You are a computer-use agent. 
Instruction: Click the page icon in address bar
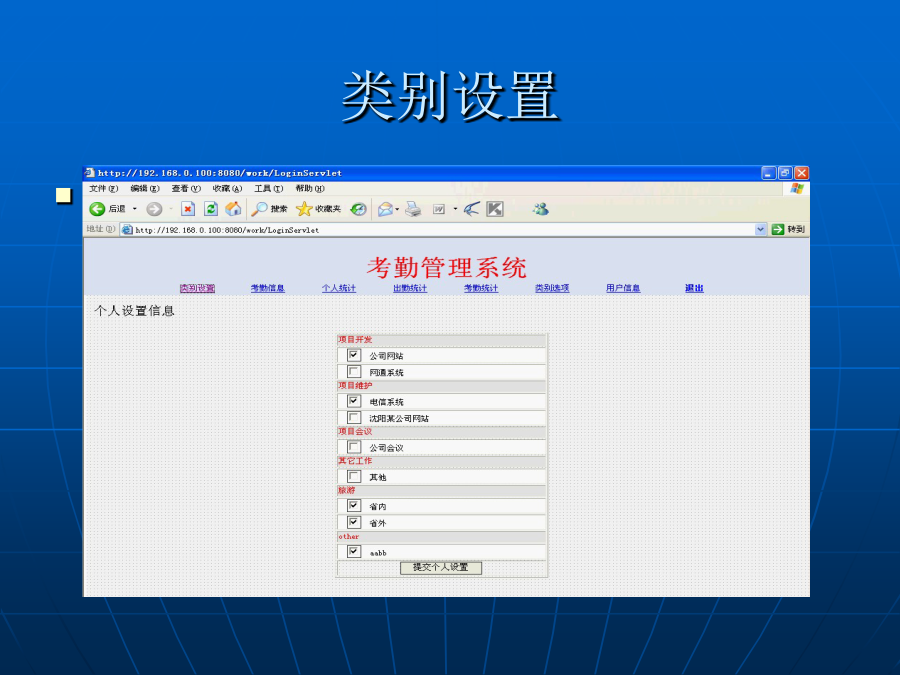[127, 230]
